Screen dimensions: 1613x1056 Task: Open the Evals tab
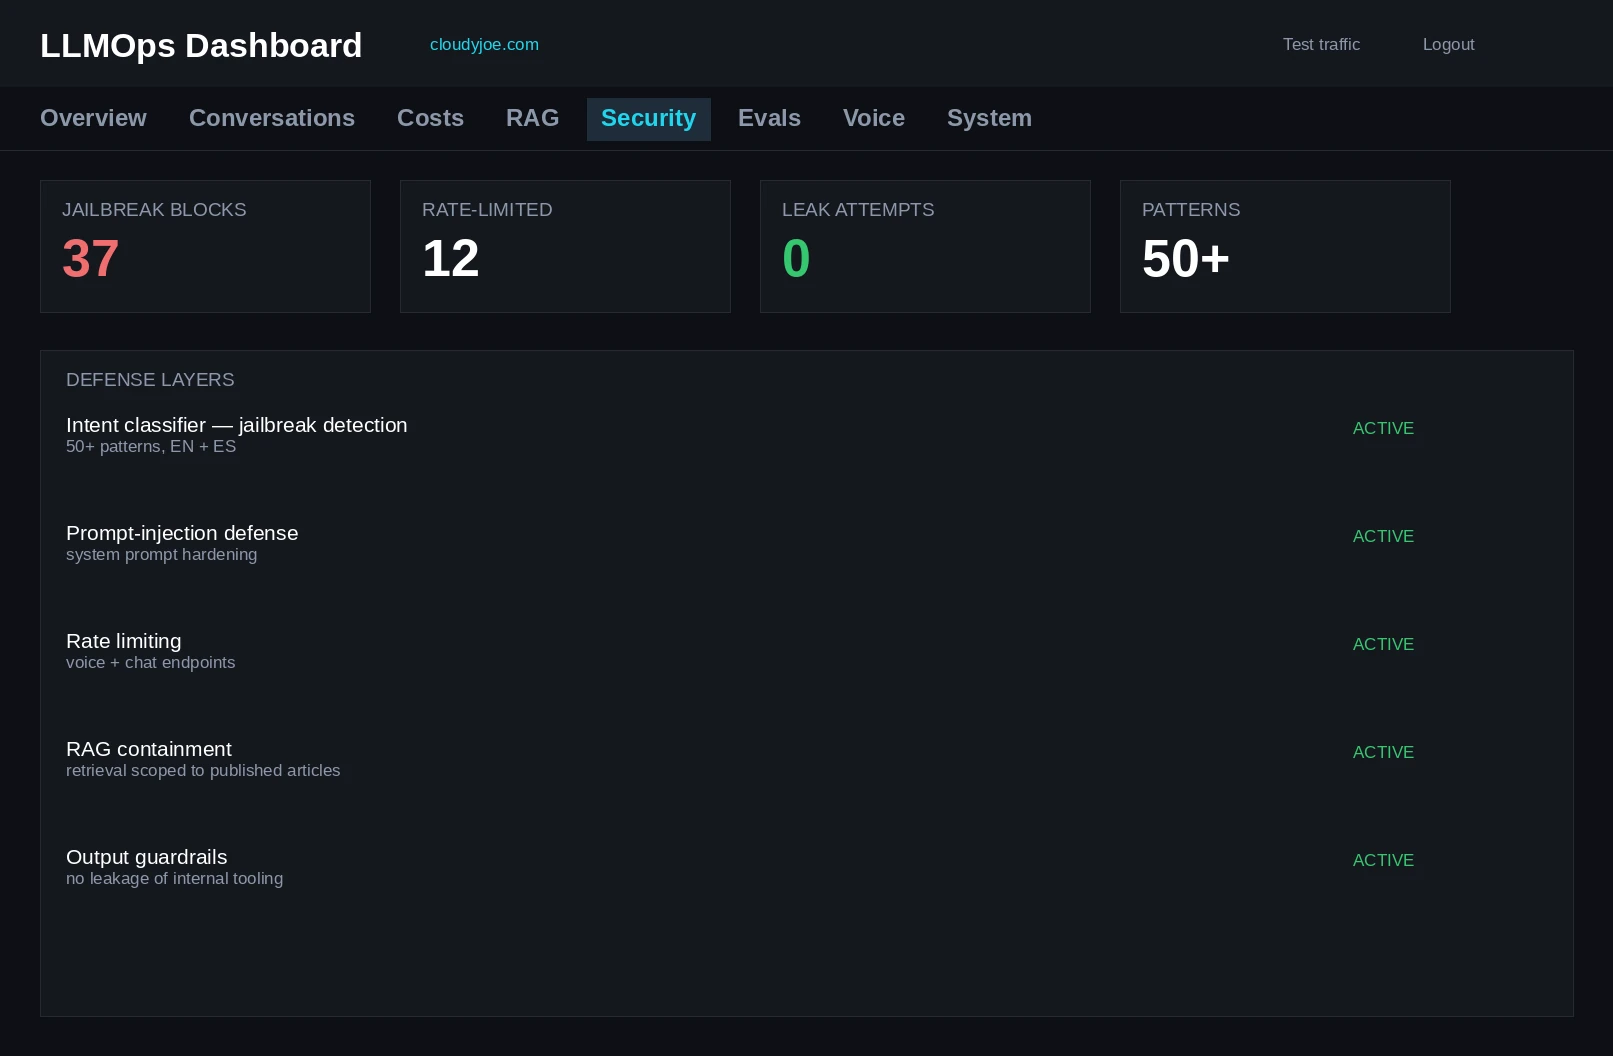[x=769, y=118]
